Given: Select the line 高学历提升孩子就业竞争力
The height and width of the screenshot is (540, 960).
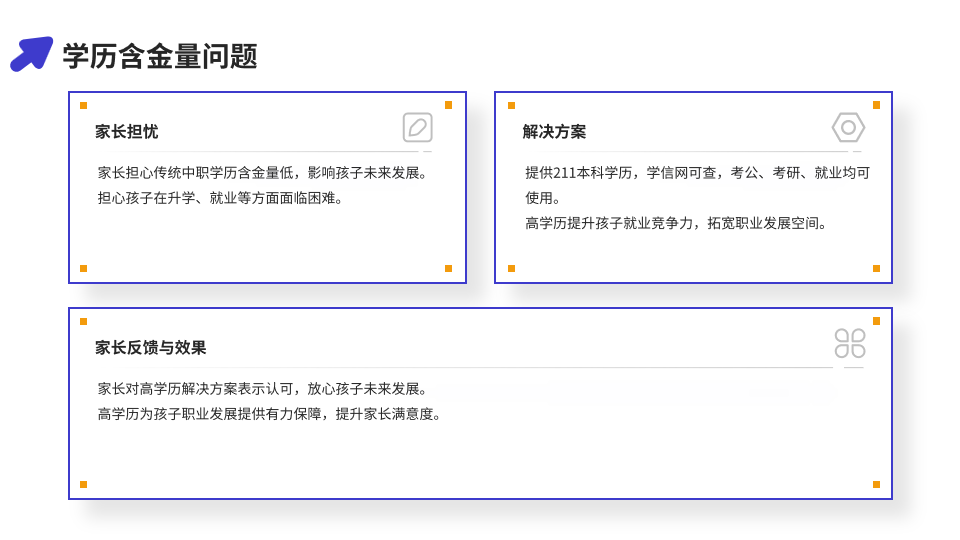Looking at the screenshot, I should point(679,223).
